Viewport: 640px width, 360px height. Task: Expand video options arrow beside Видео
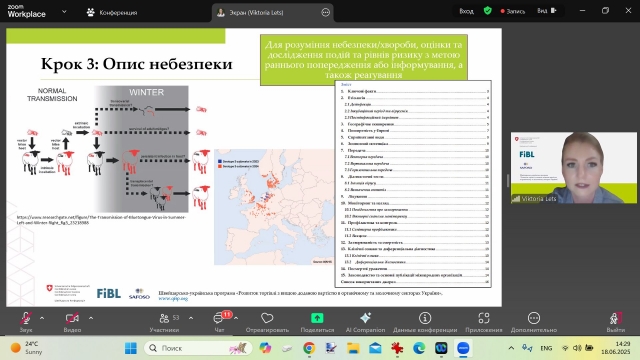(91, 318)
